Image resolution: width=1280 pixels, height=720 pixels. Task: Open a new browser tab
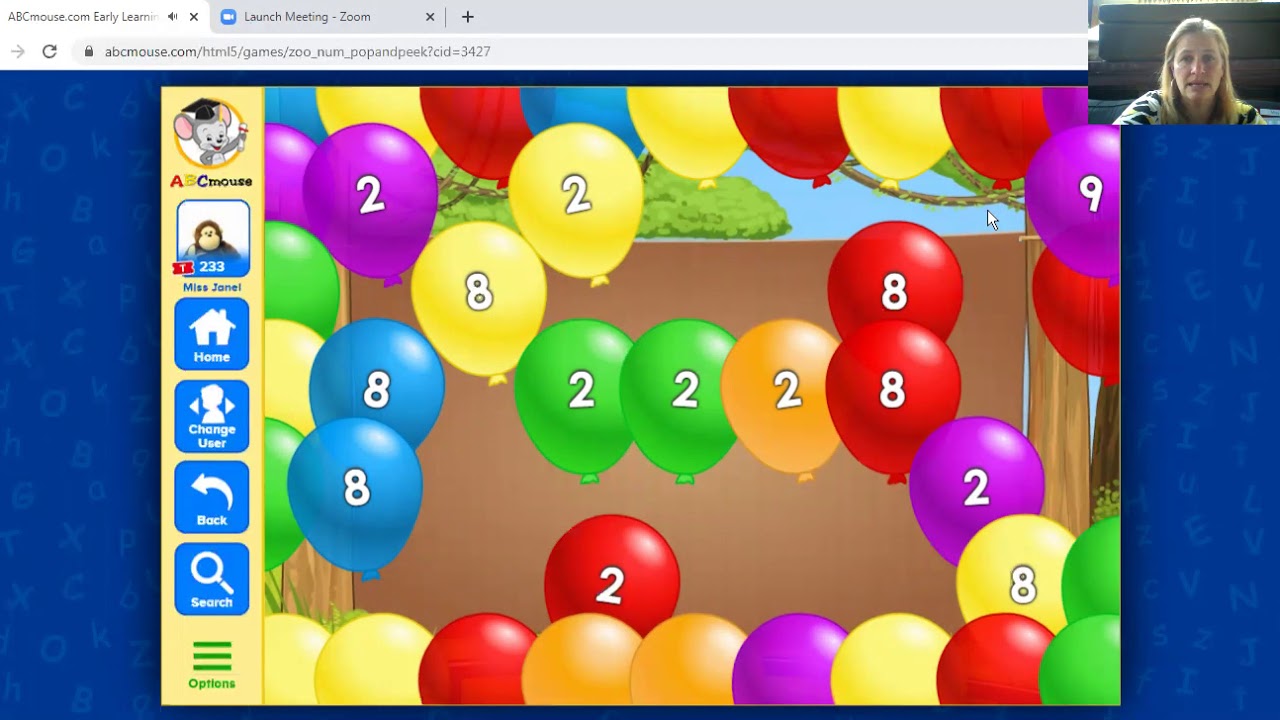point(467,17)
